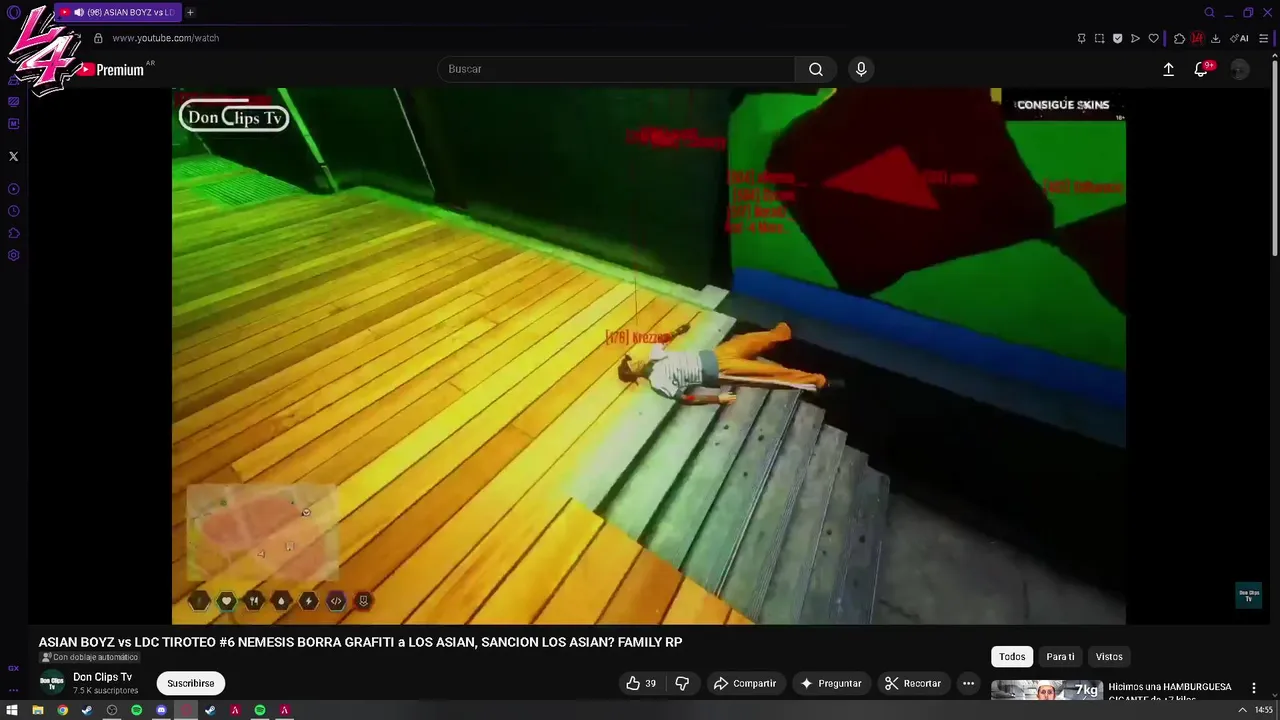
Task: Select the Para ti filter chip
Action: click(1060, 656)
